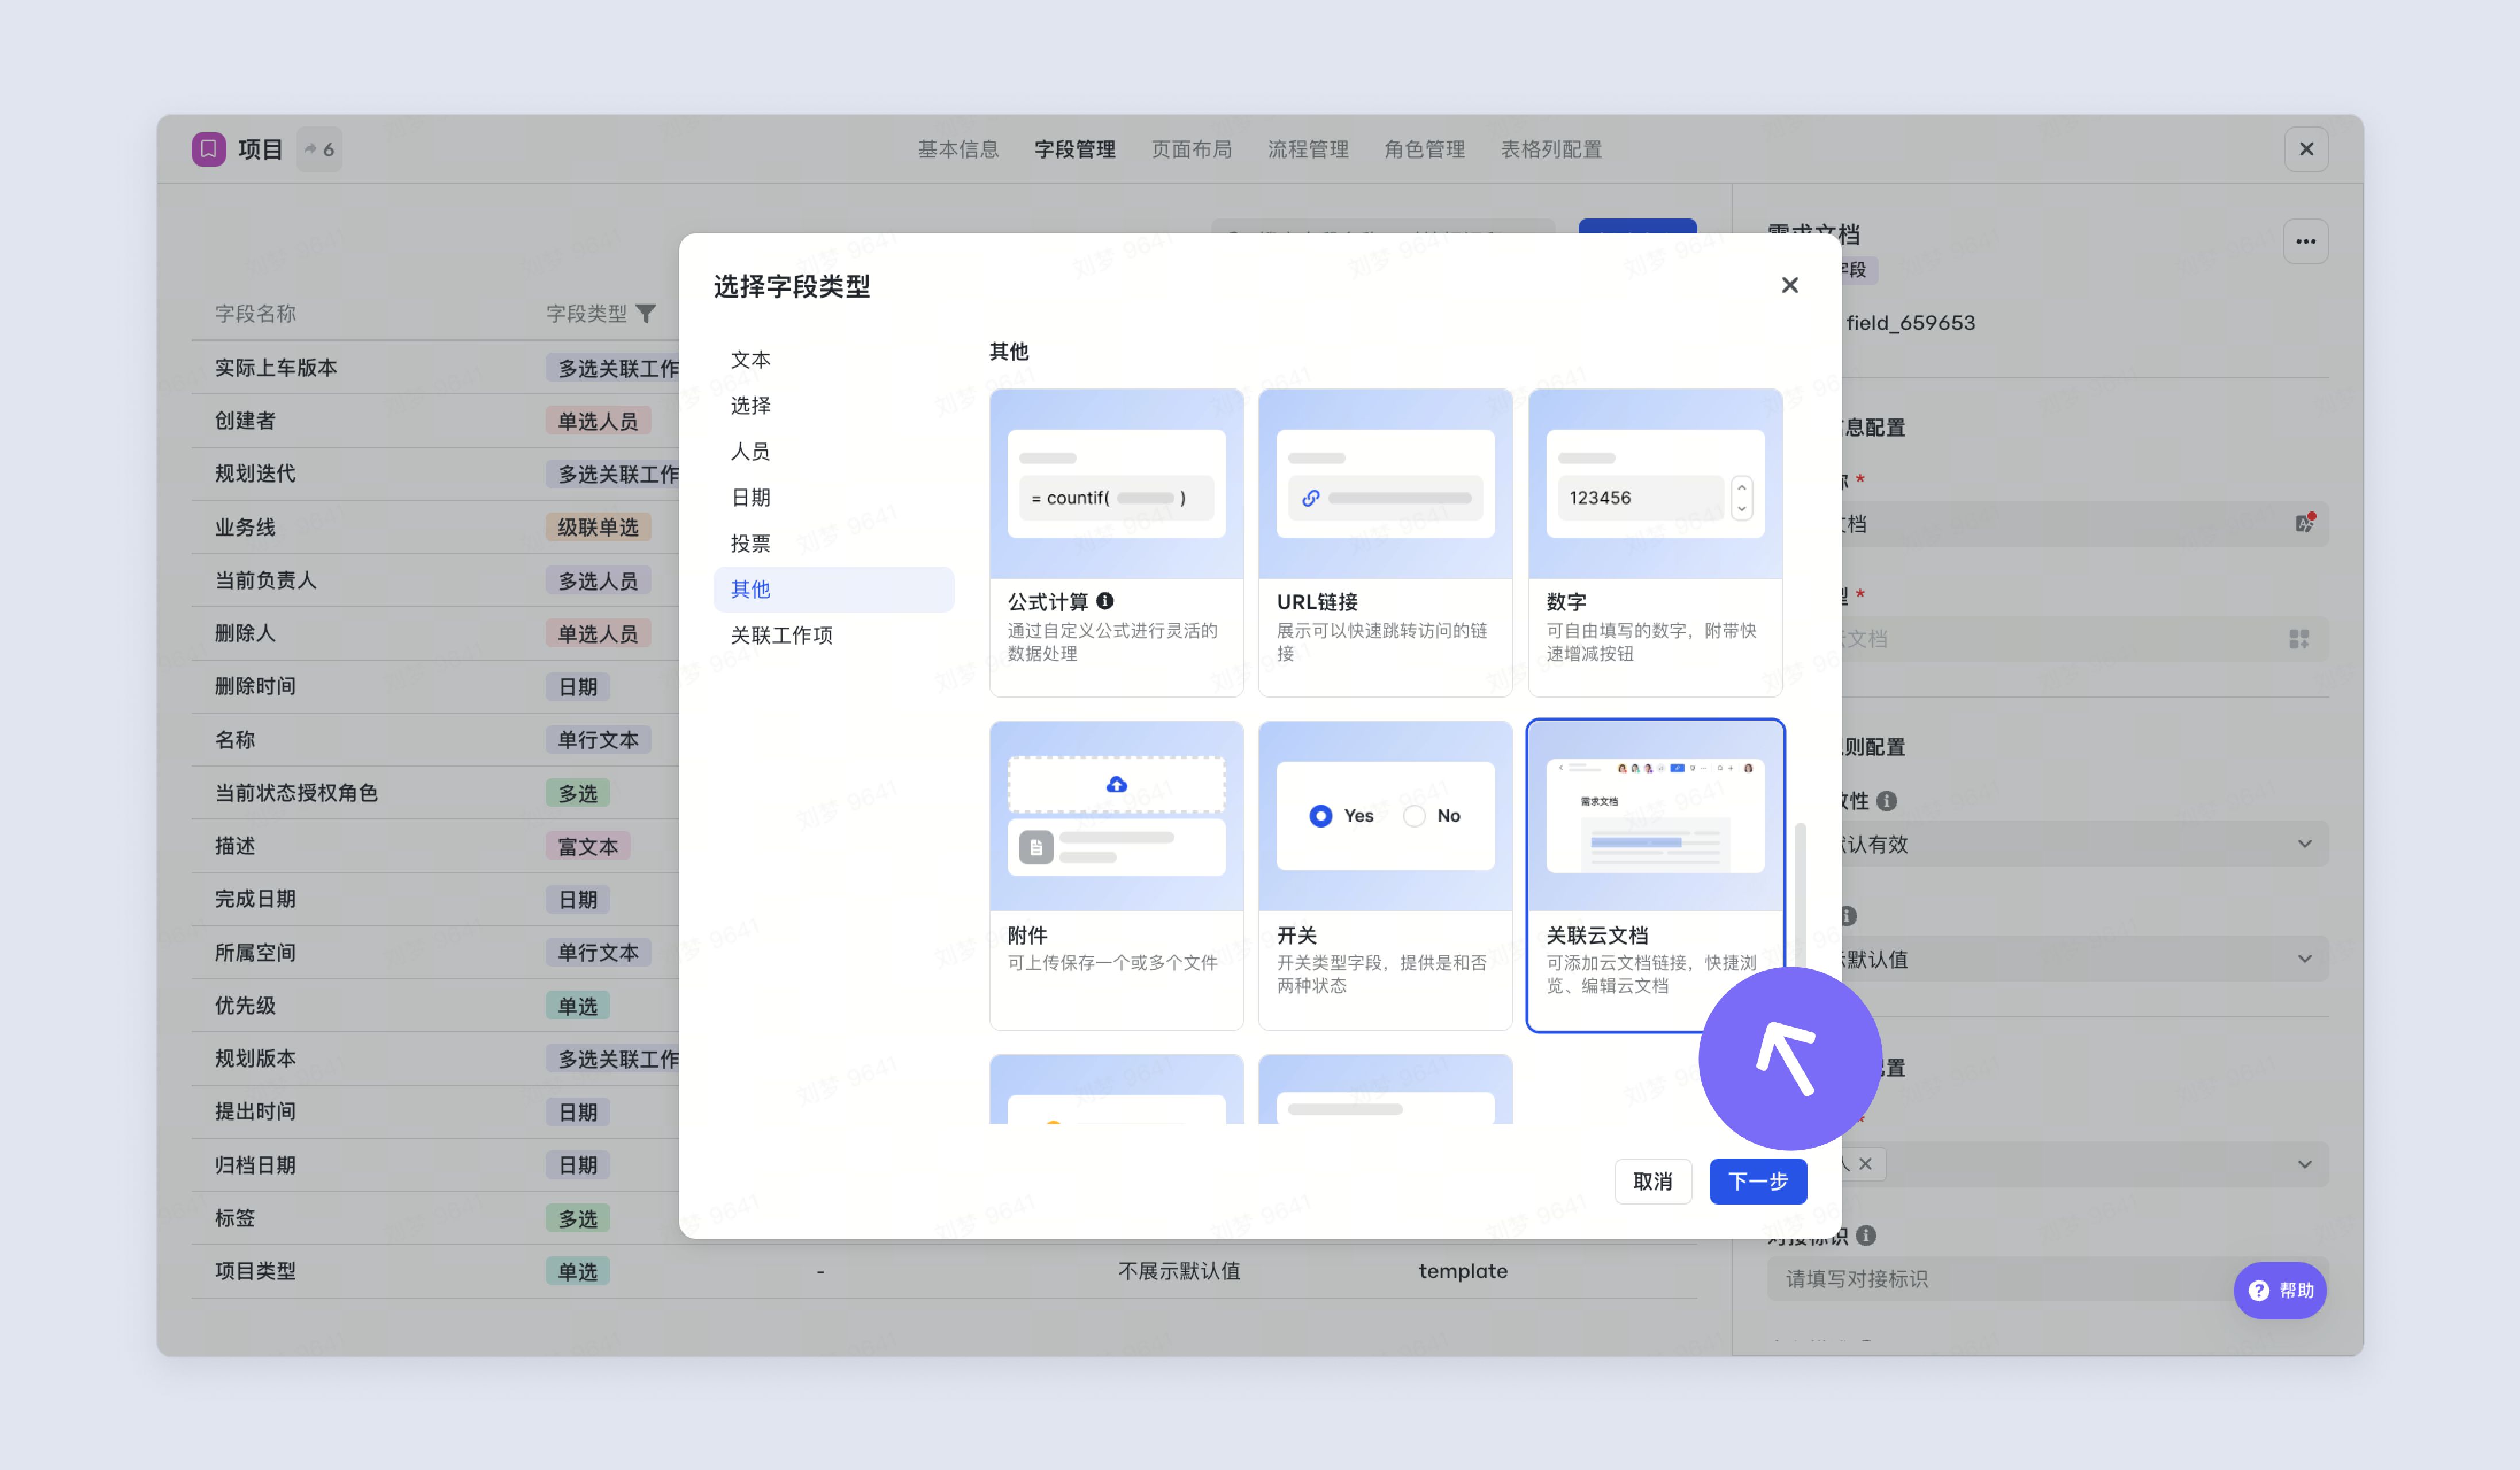Viewport: 2520px width, 1470px height.
Task: Click the info icon next to 公式计算
Action: [1105, 601]
